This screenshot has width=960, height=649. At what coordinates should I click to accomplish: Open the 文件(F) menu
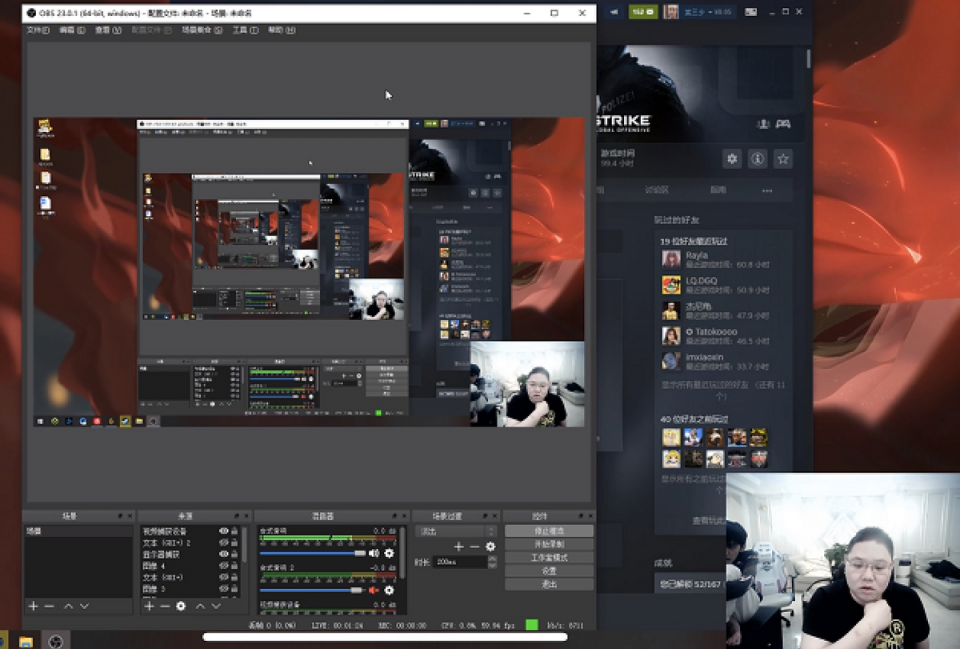coord(38,30)
